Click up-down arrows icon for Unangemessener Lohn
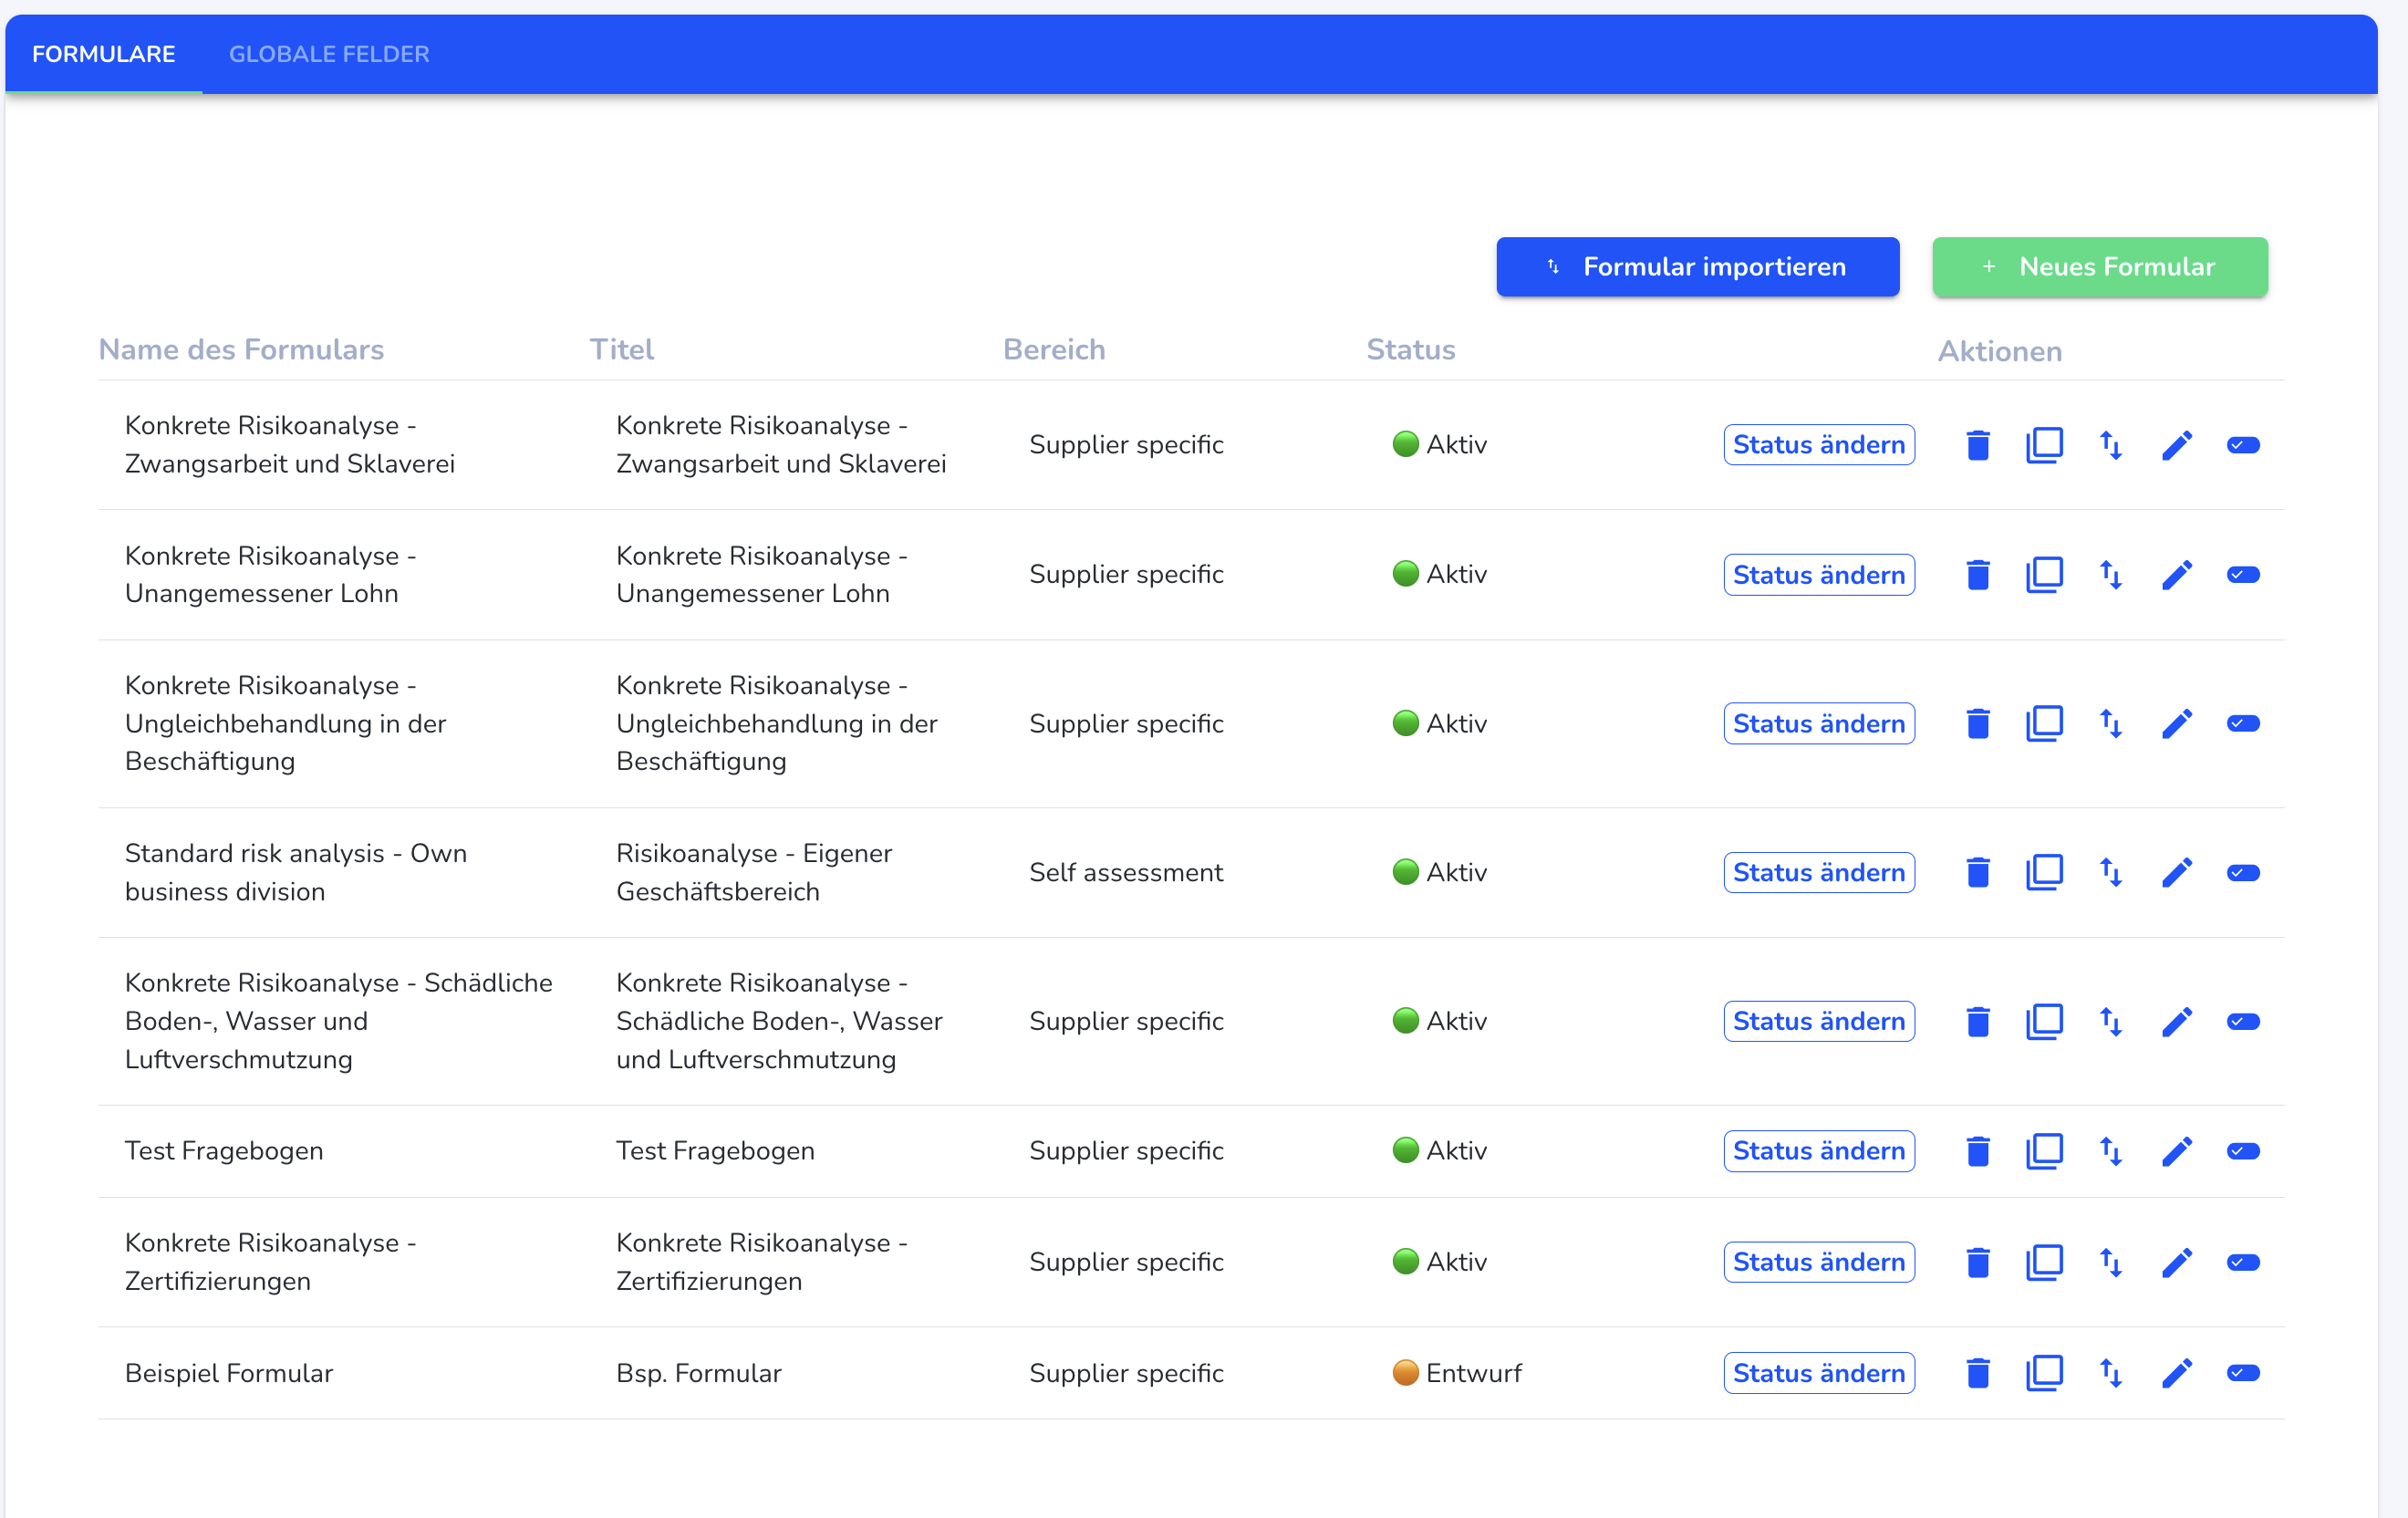 [x=2110, y=575]
